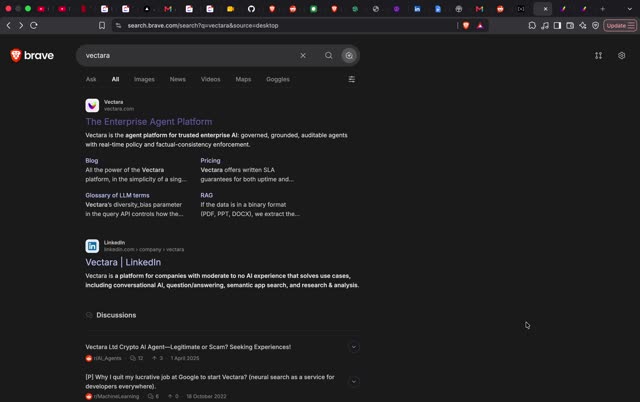Open the RAG sublink
Viewport: 640px width, 402px height.
point(207,195)
